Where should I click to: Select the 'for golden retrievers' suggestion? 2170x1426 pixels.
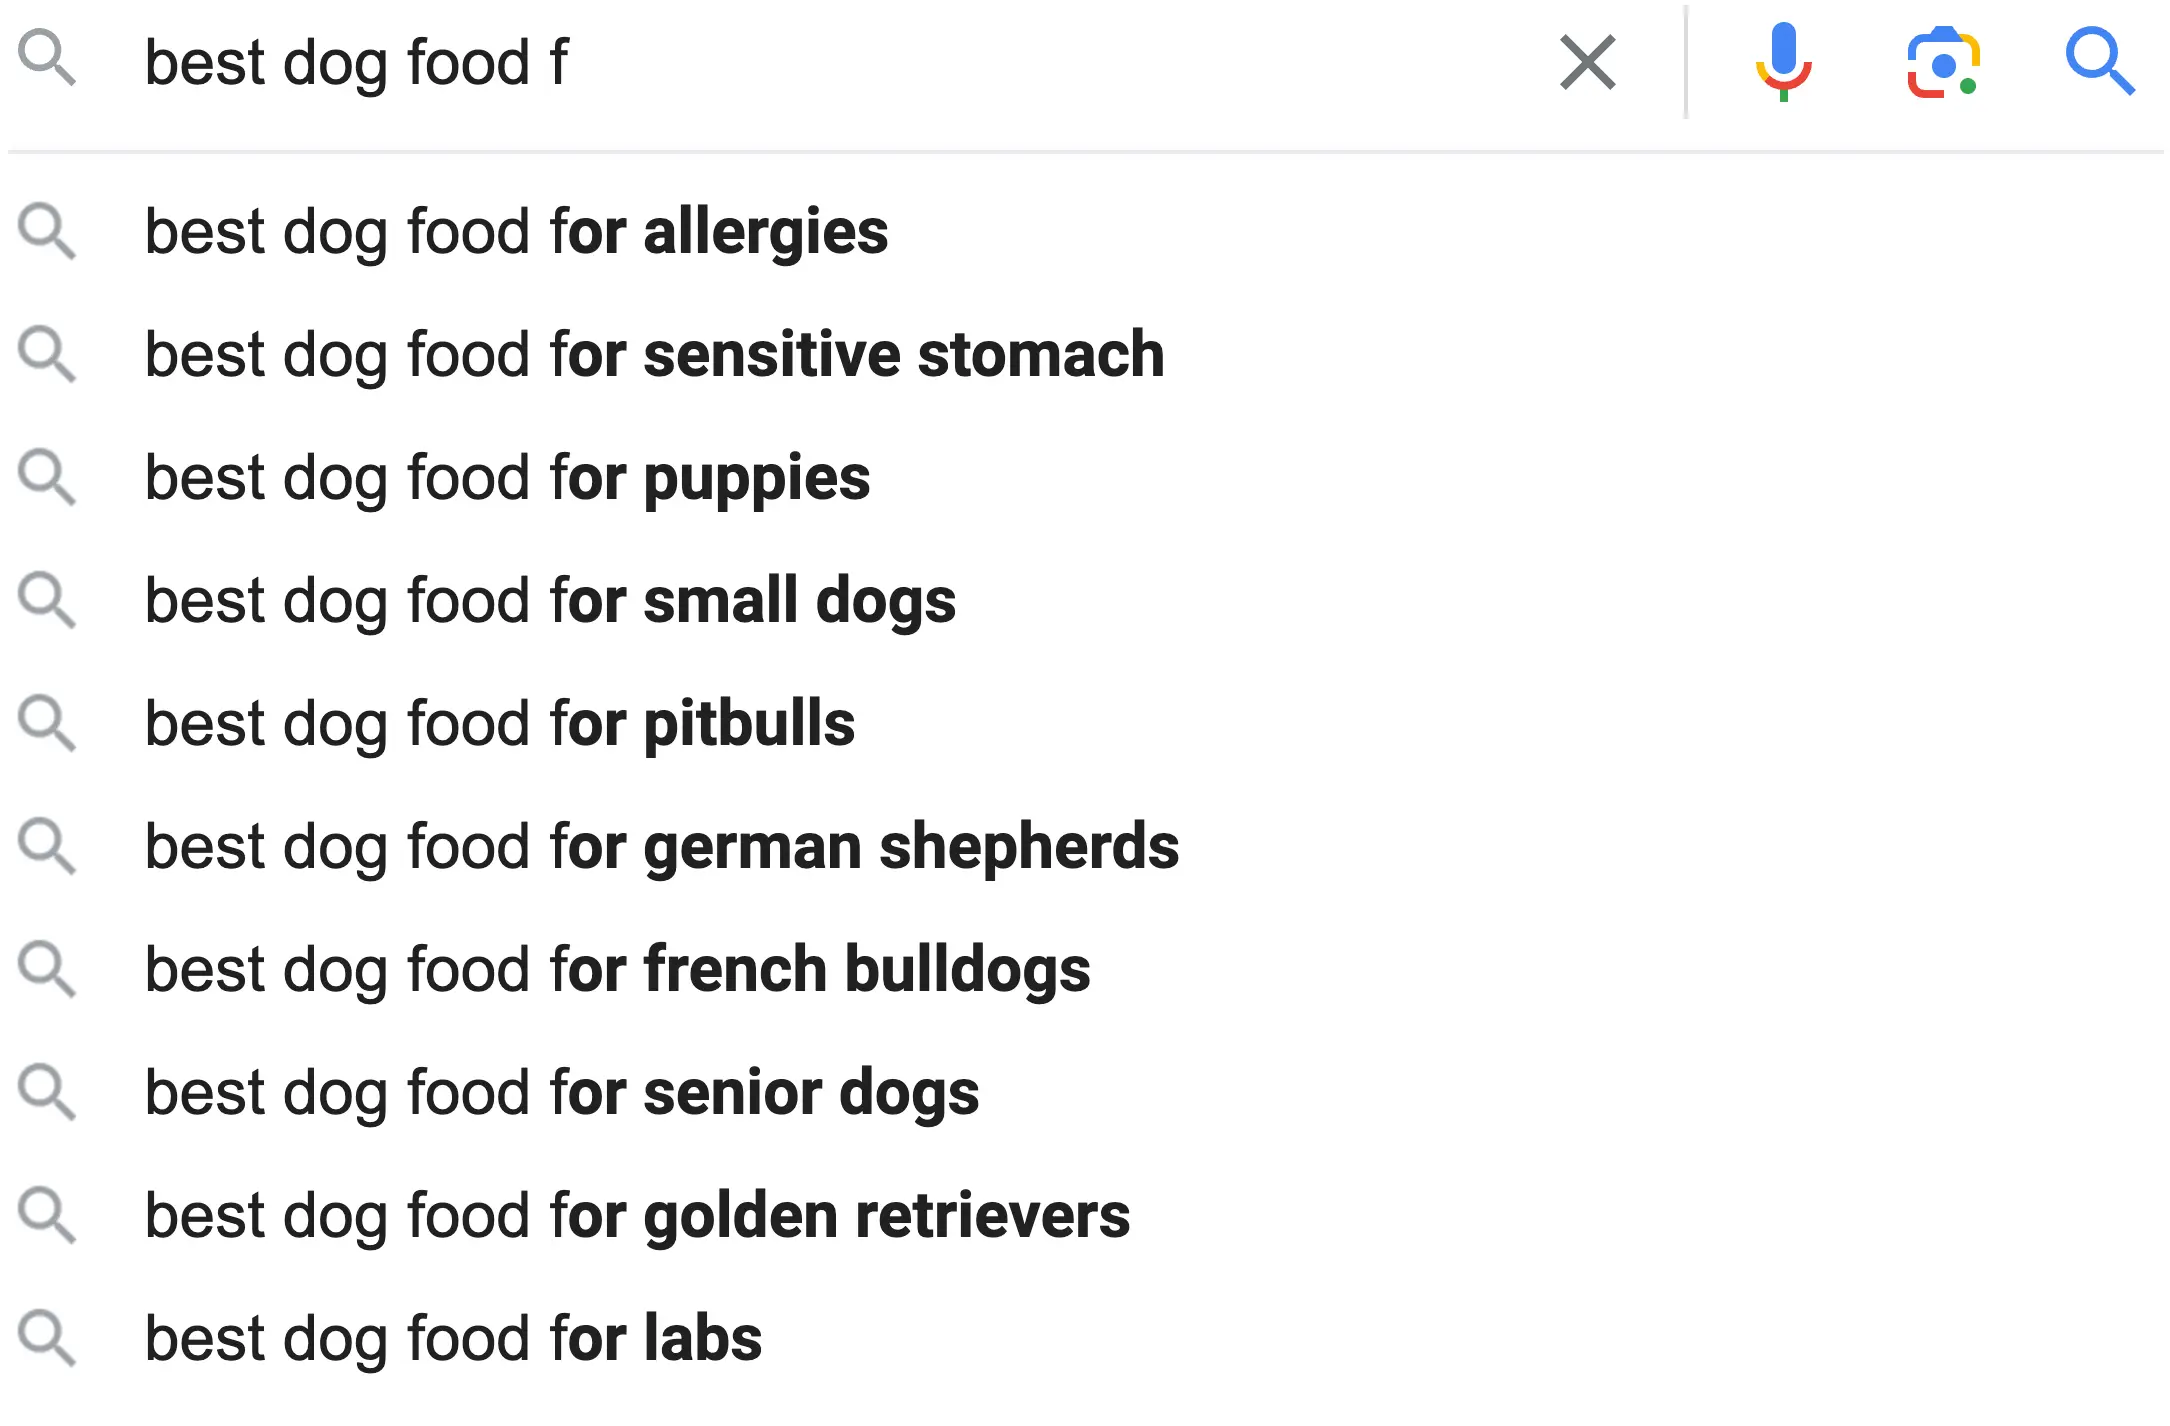pyautogui.click(x=637, y=1216)
